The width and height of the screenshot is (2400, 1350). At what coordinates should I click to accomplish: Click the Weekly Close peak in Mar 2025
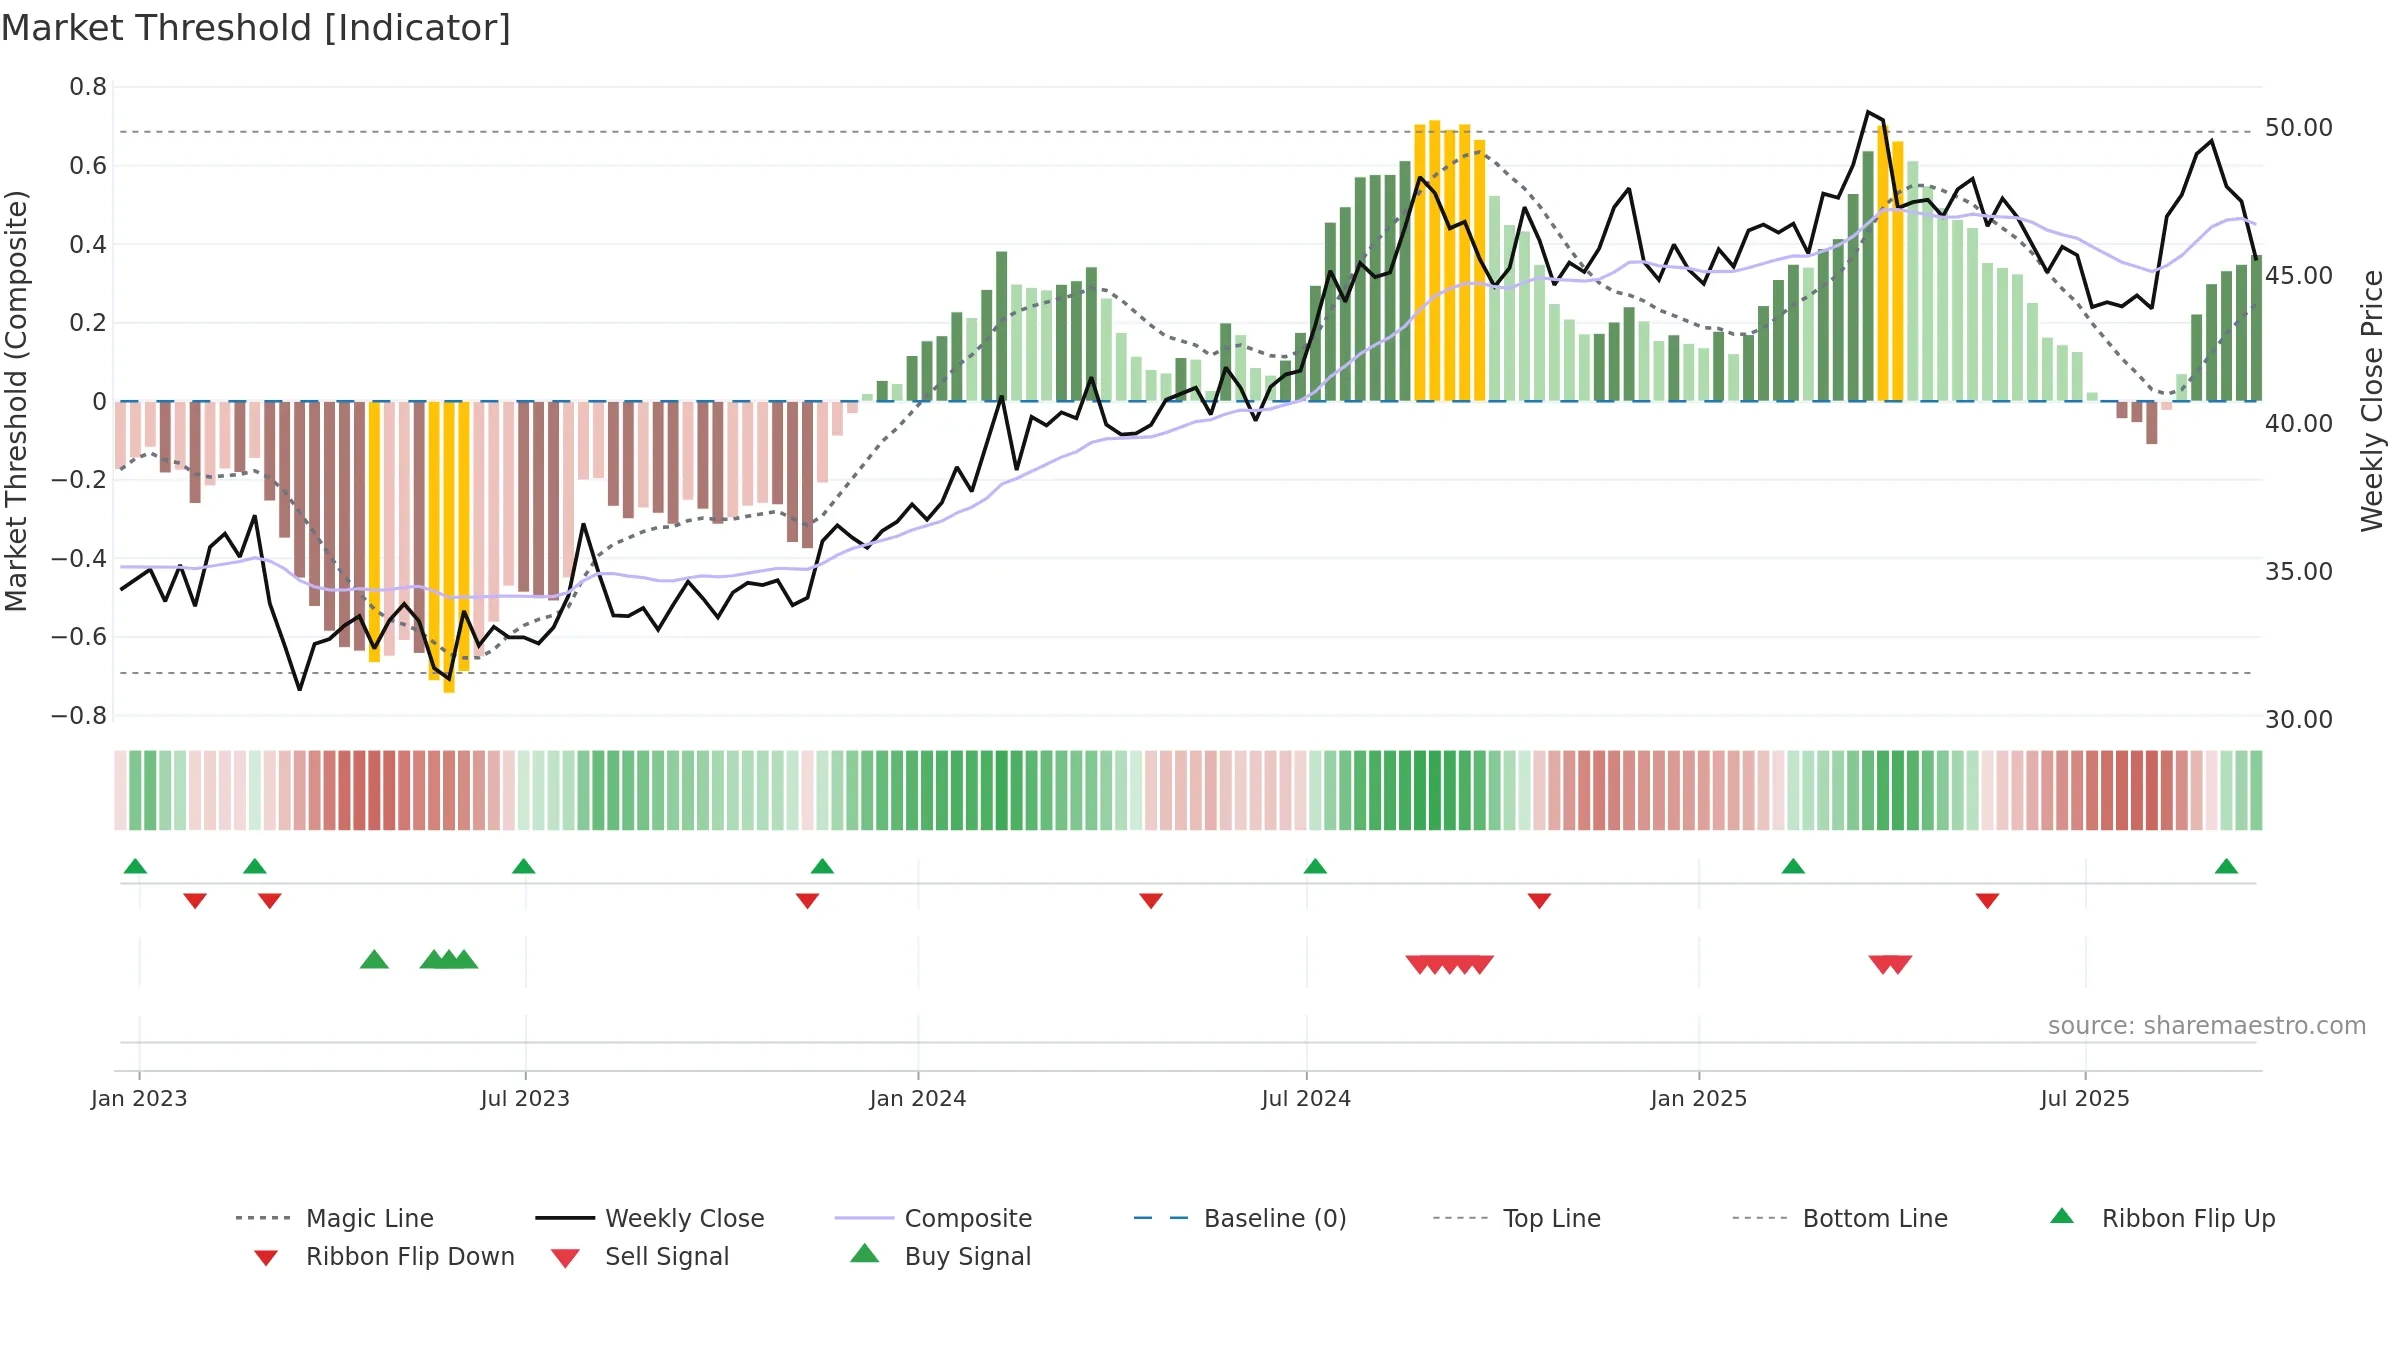point(1868,112)
